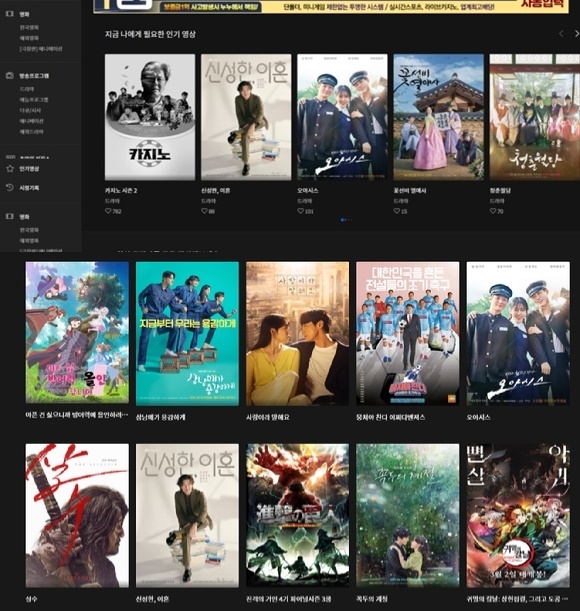Choose 드라마 in the sidebar under 방송프로그램

point(27,89)
